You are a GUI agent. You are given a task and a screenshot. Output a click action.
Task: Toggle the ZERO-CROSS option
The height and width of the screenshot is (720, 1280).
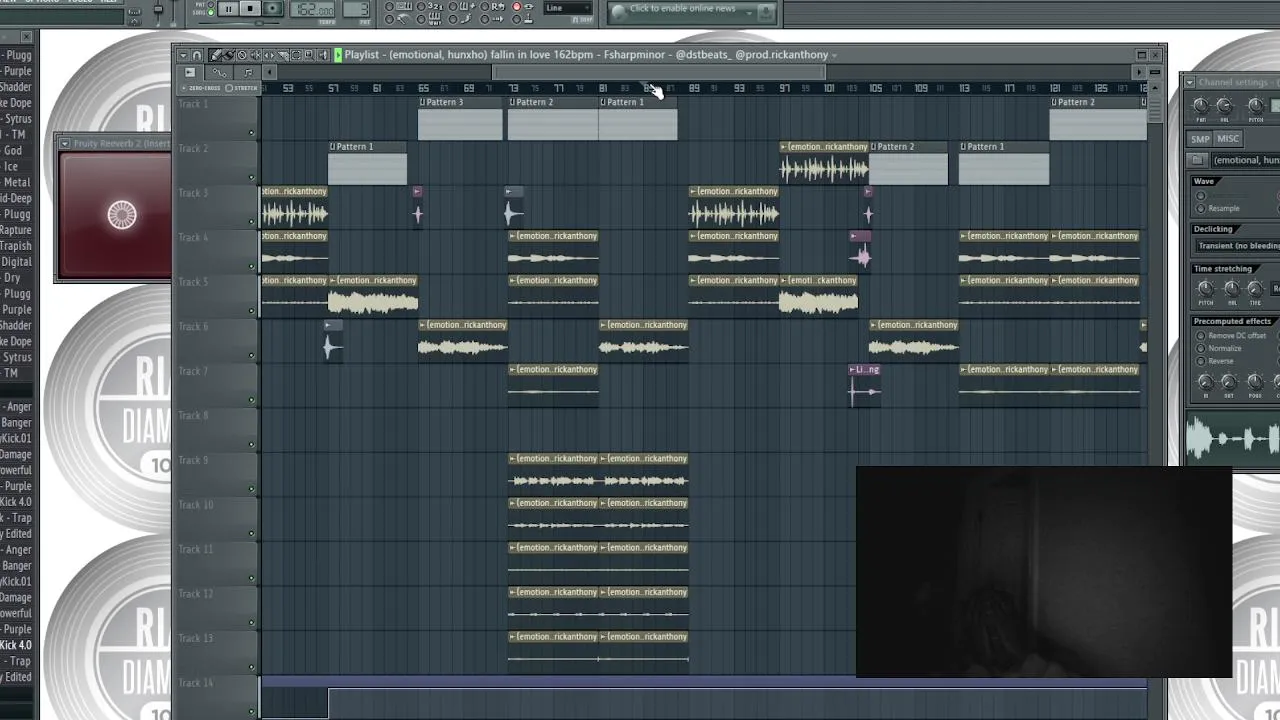[x=203, y=88]
